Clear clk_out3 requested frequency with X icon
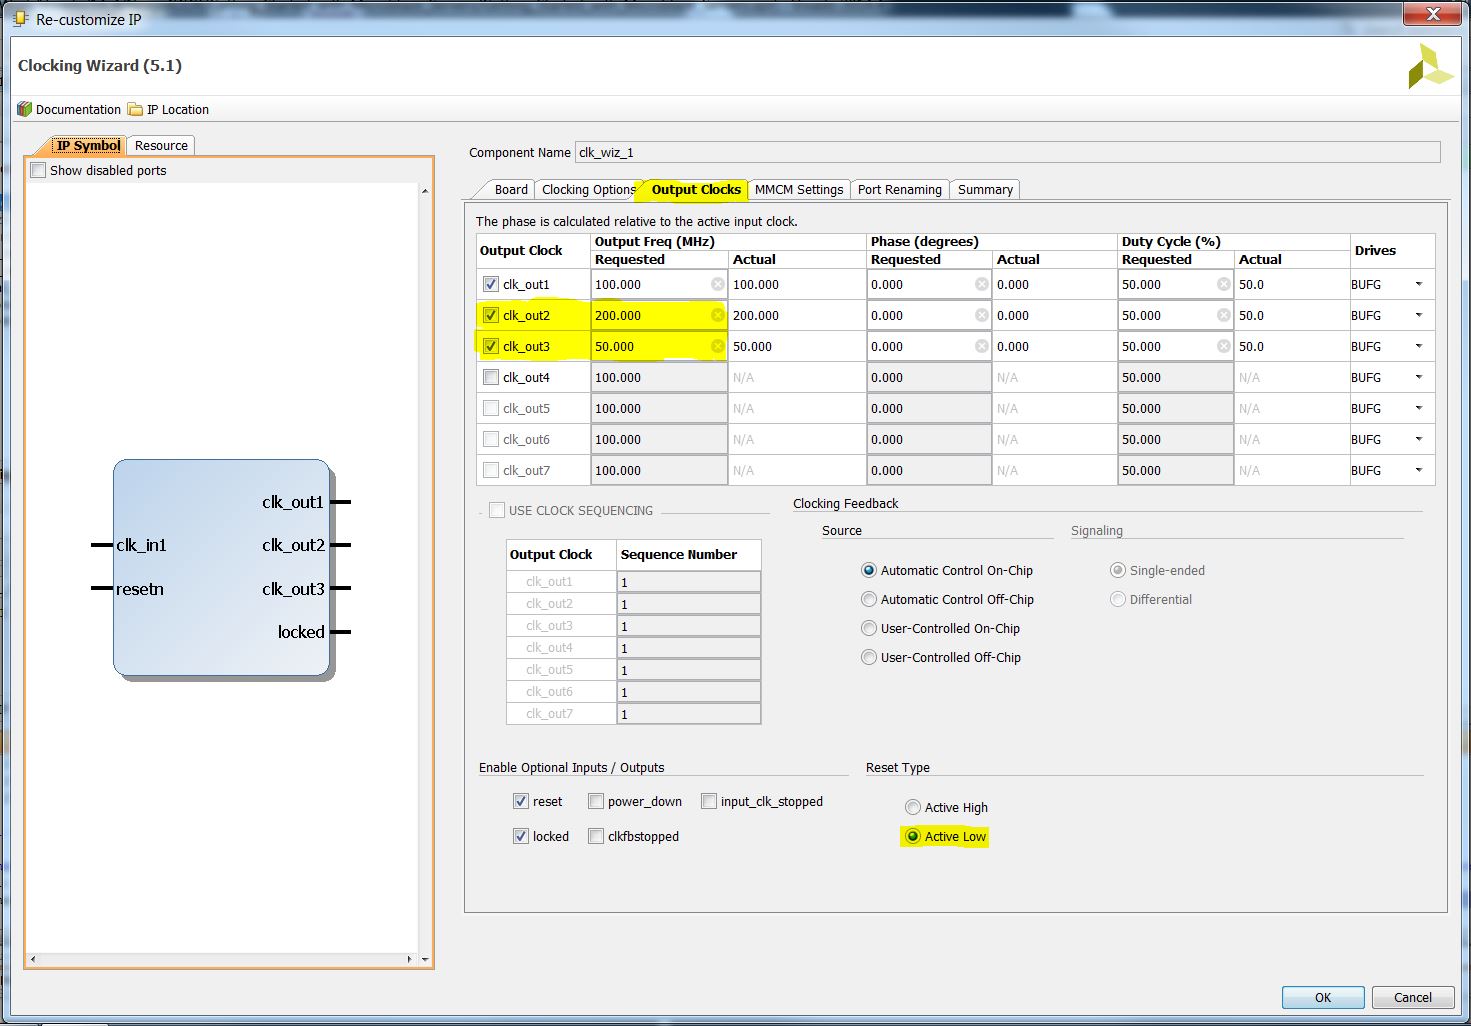Image resolution: width=1471 pixels, height=1026 pixels. click(718, 346)
